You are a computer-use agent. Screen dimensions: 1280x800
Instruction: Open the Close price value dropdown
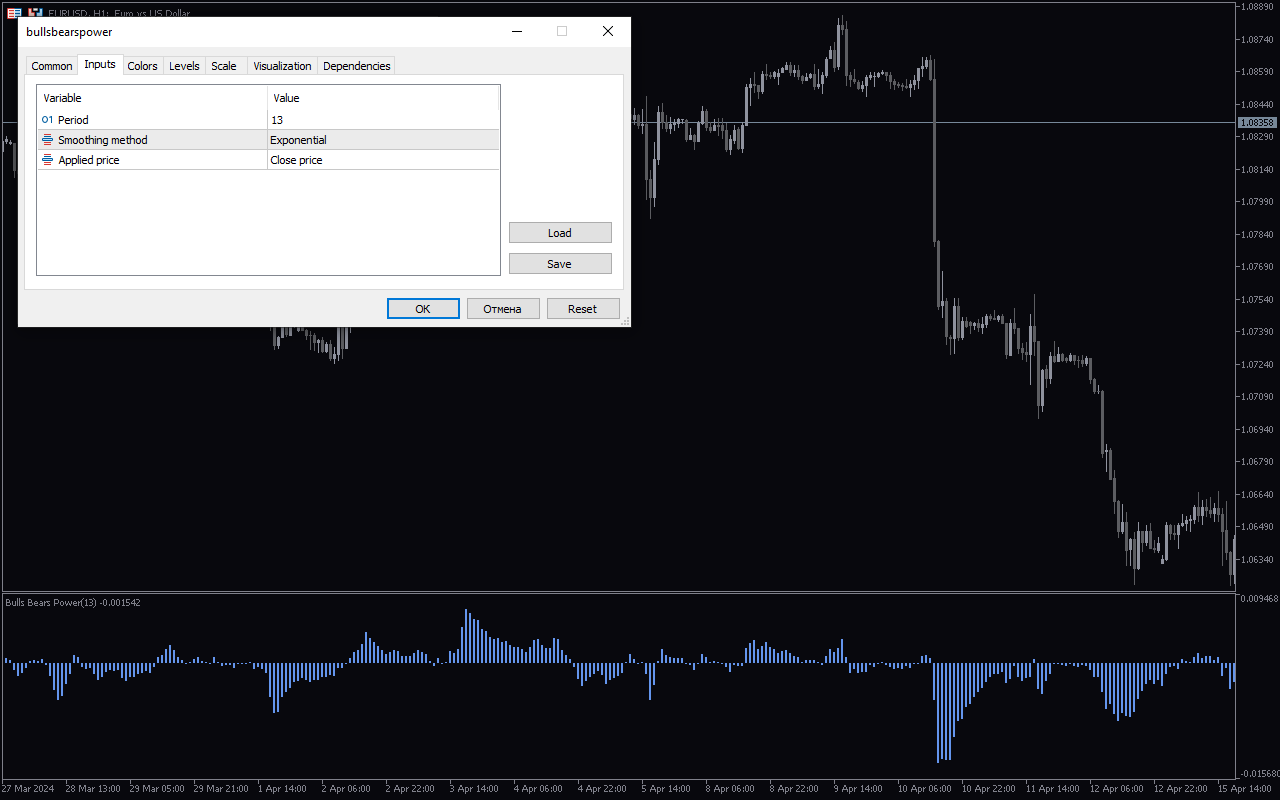[383, 160]
